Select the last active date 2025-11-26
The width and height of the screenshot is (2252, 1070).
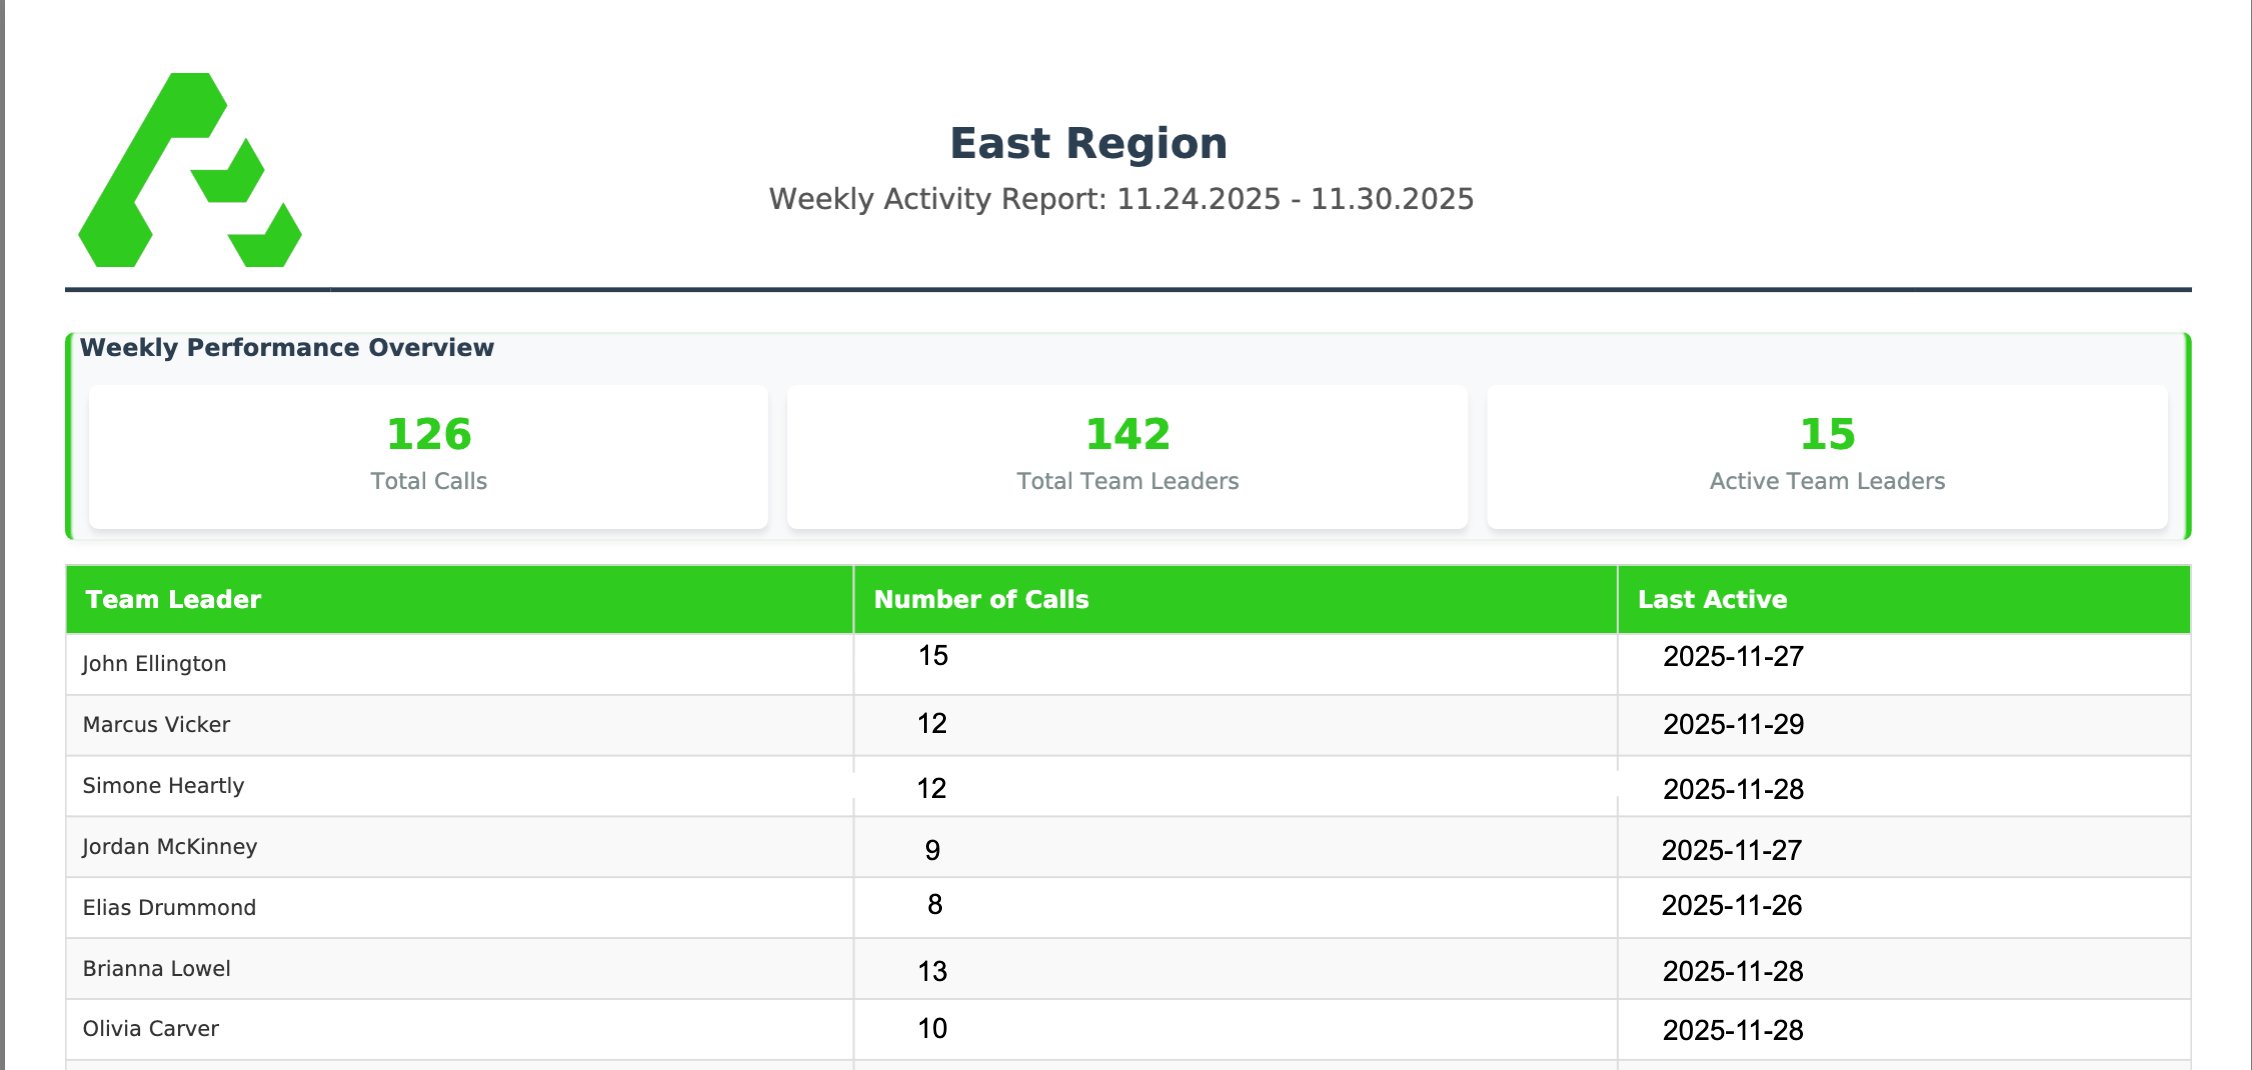click(x=1731, y=905)
